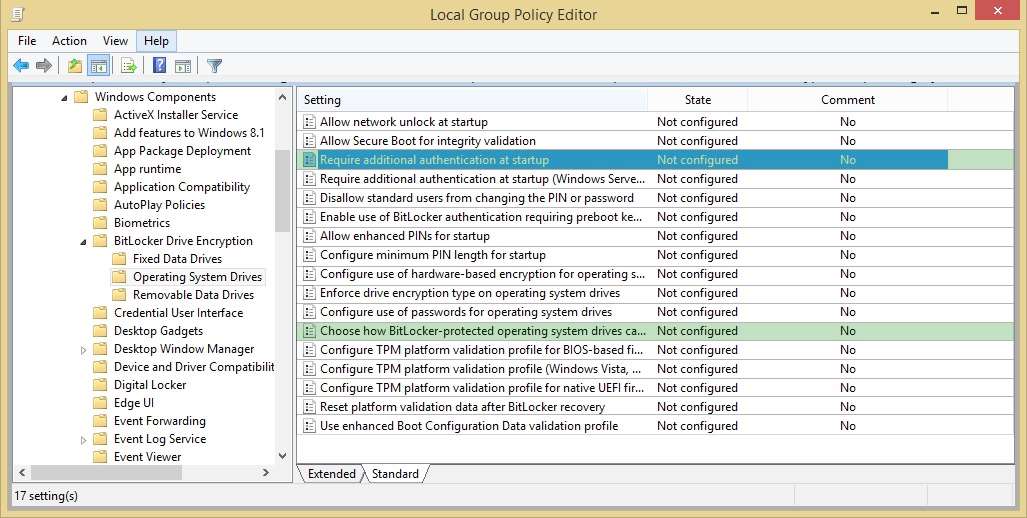Screen dimensions: 1027x518
Task: Sort by the Setting column header
Action: [x=472, y=100]
